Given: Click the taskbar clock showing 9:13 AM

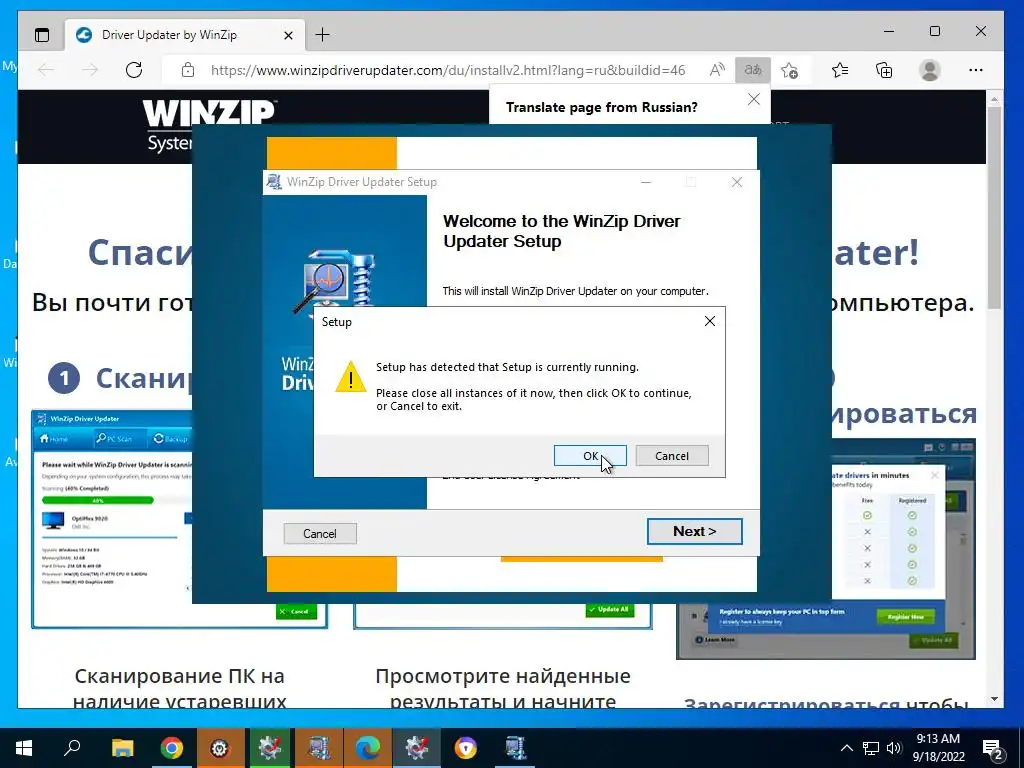Looking at the screenshot, I should pyautogui.click(x=938, y=748).
